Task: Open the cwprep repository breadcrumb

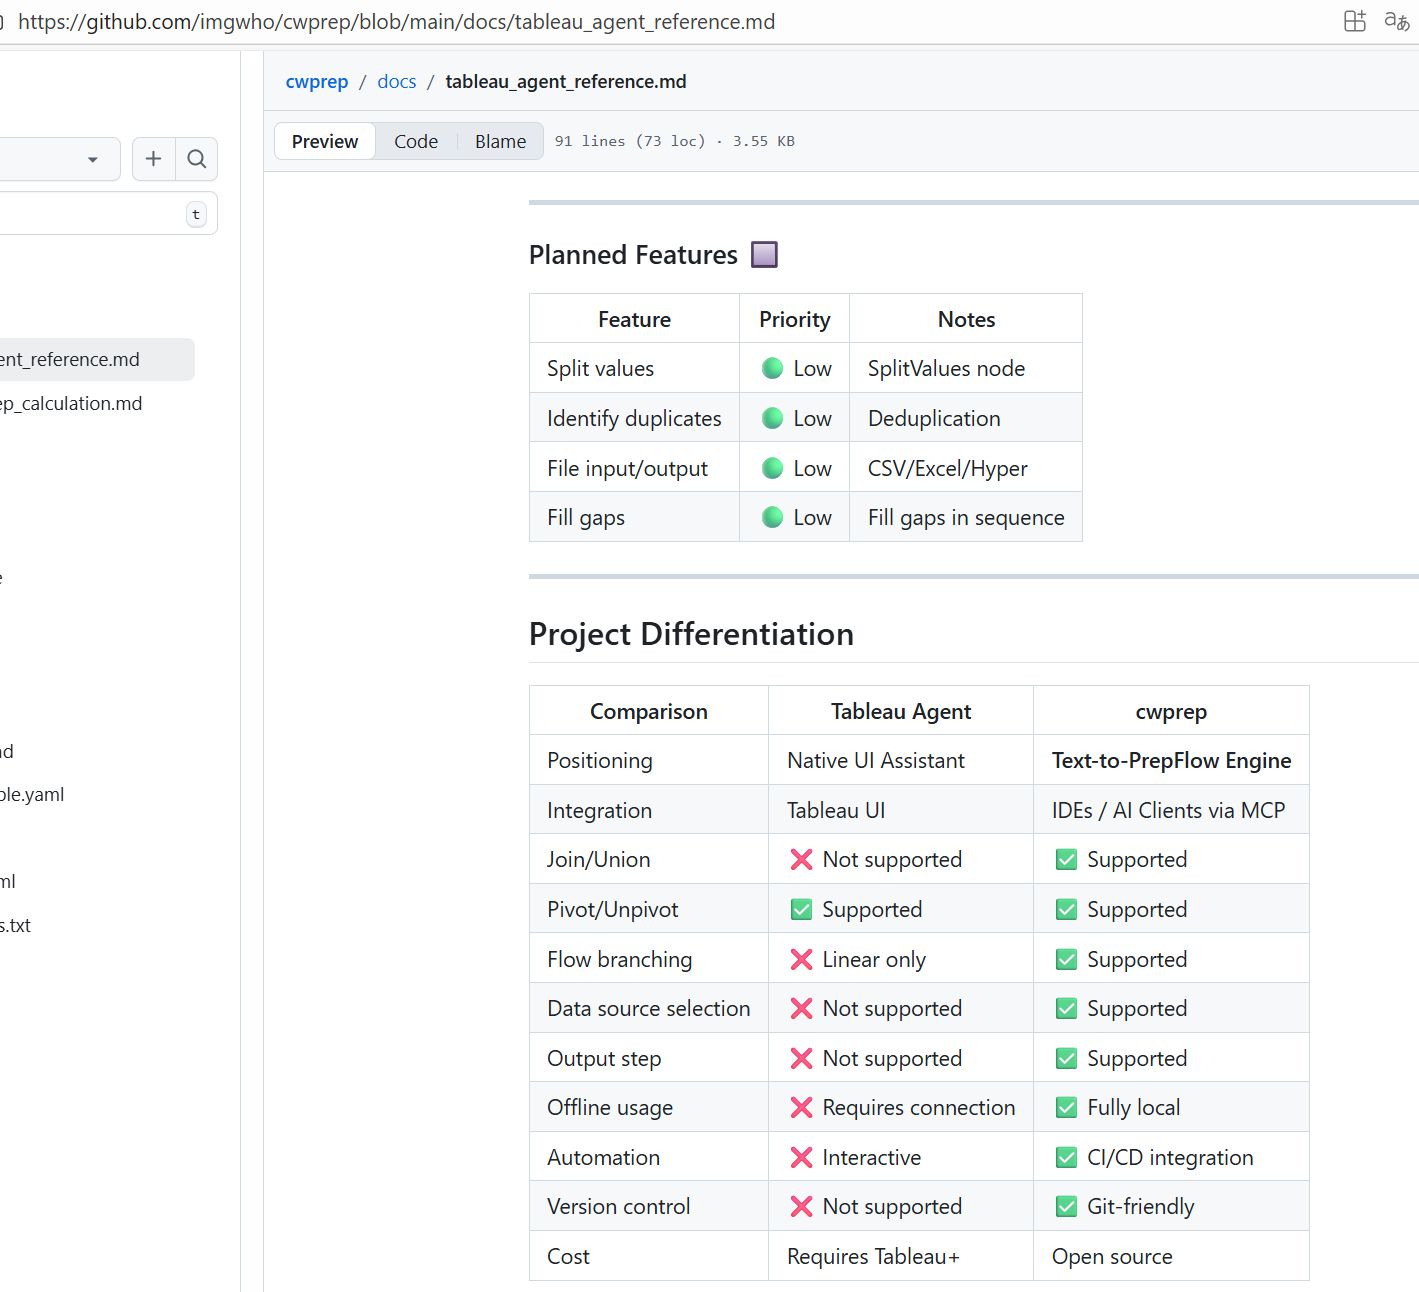Action: point(317,82)
